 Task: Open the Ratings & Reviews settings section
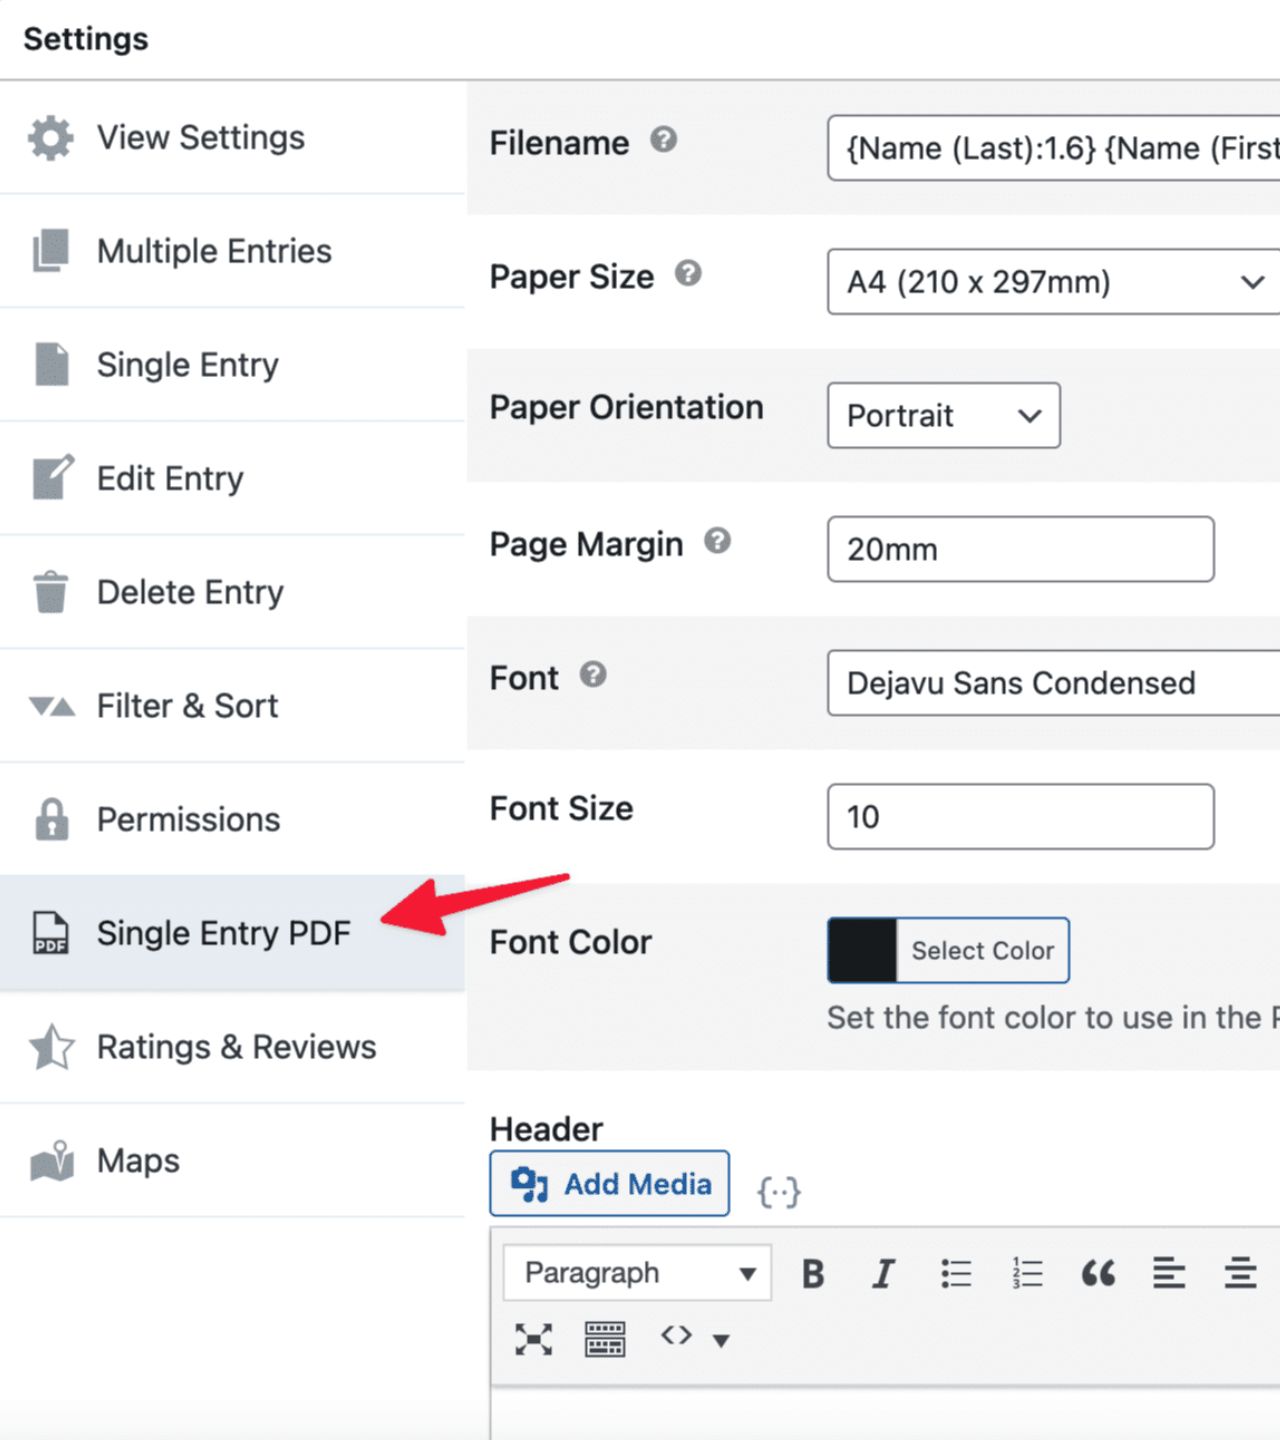click(236, 1046)
